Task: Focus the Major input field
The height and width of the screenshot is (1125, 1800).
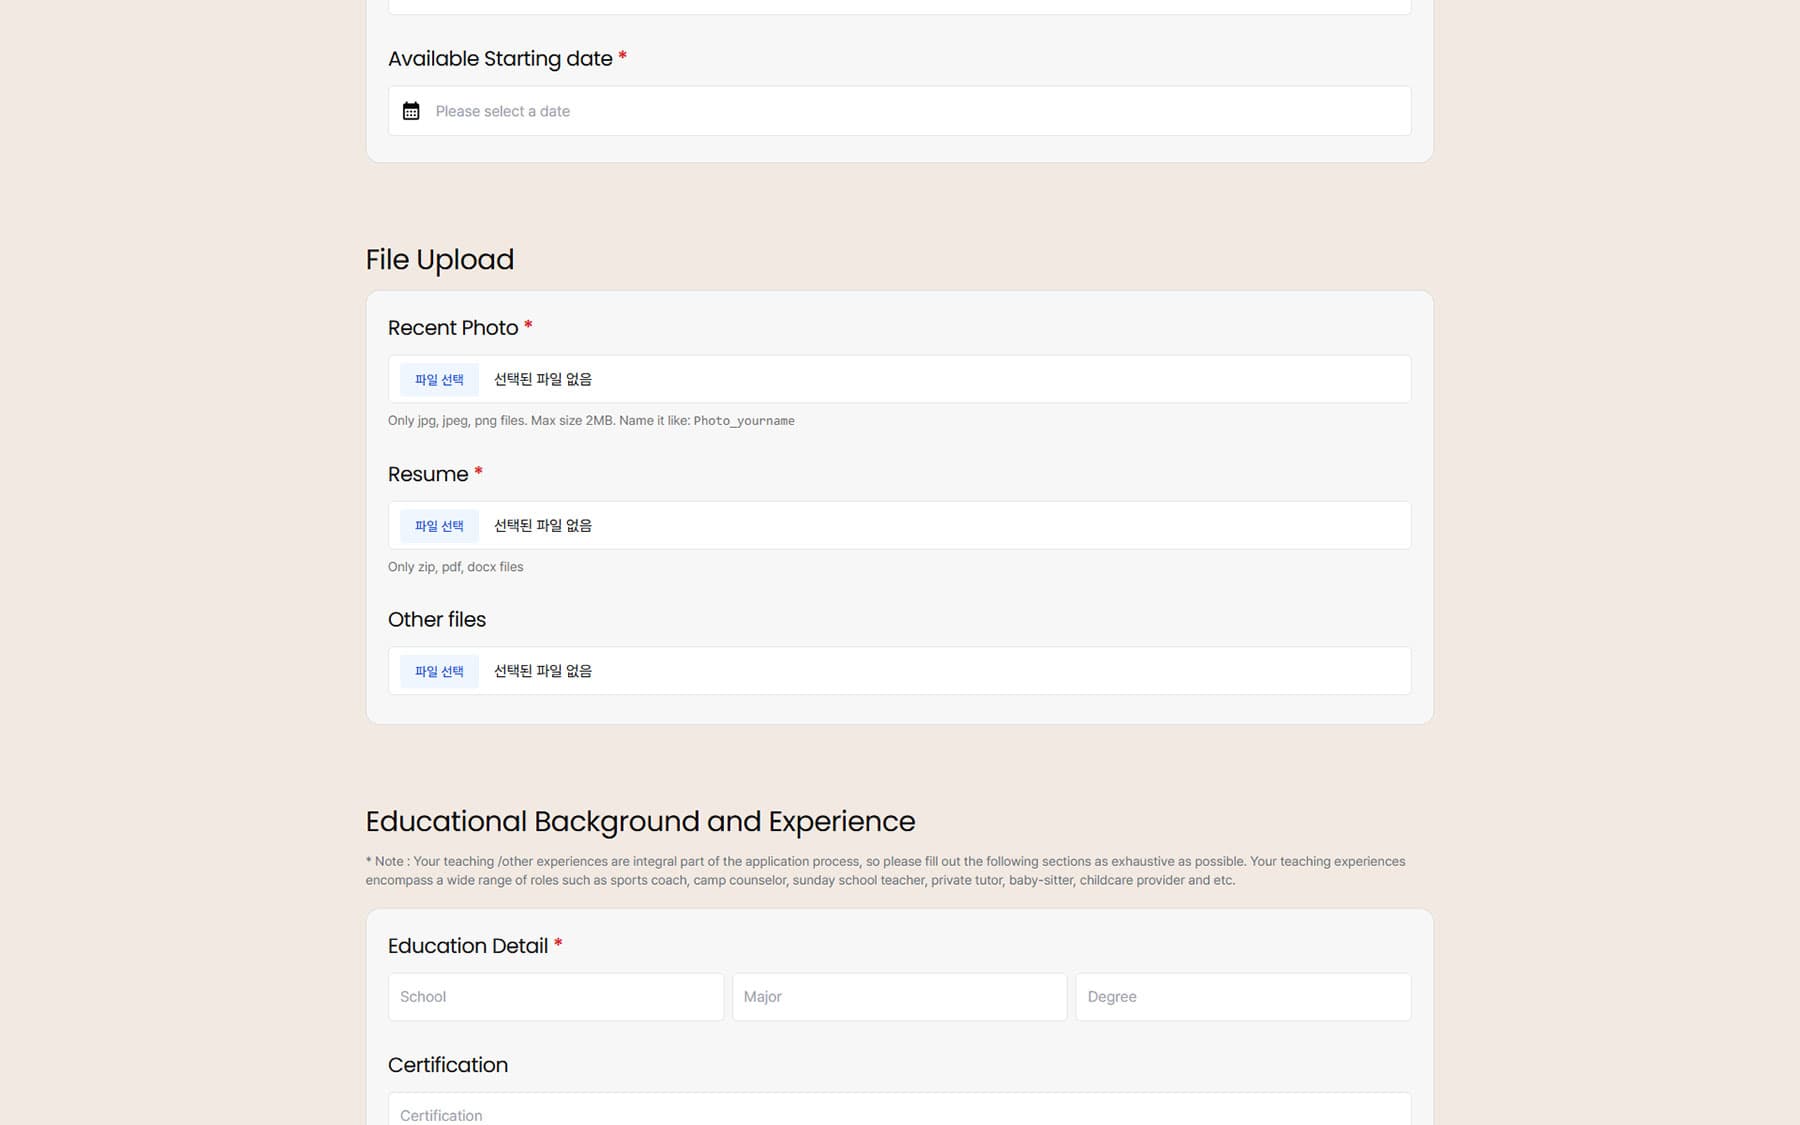Action: pos(899,997)
